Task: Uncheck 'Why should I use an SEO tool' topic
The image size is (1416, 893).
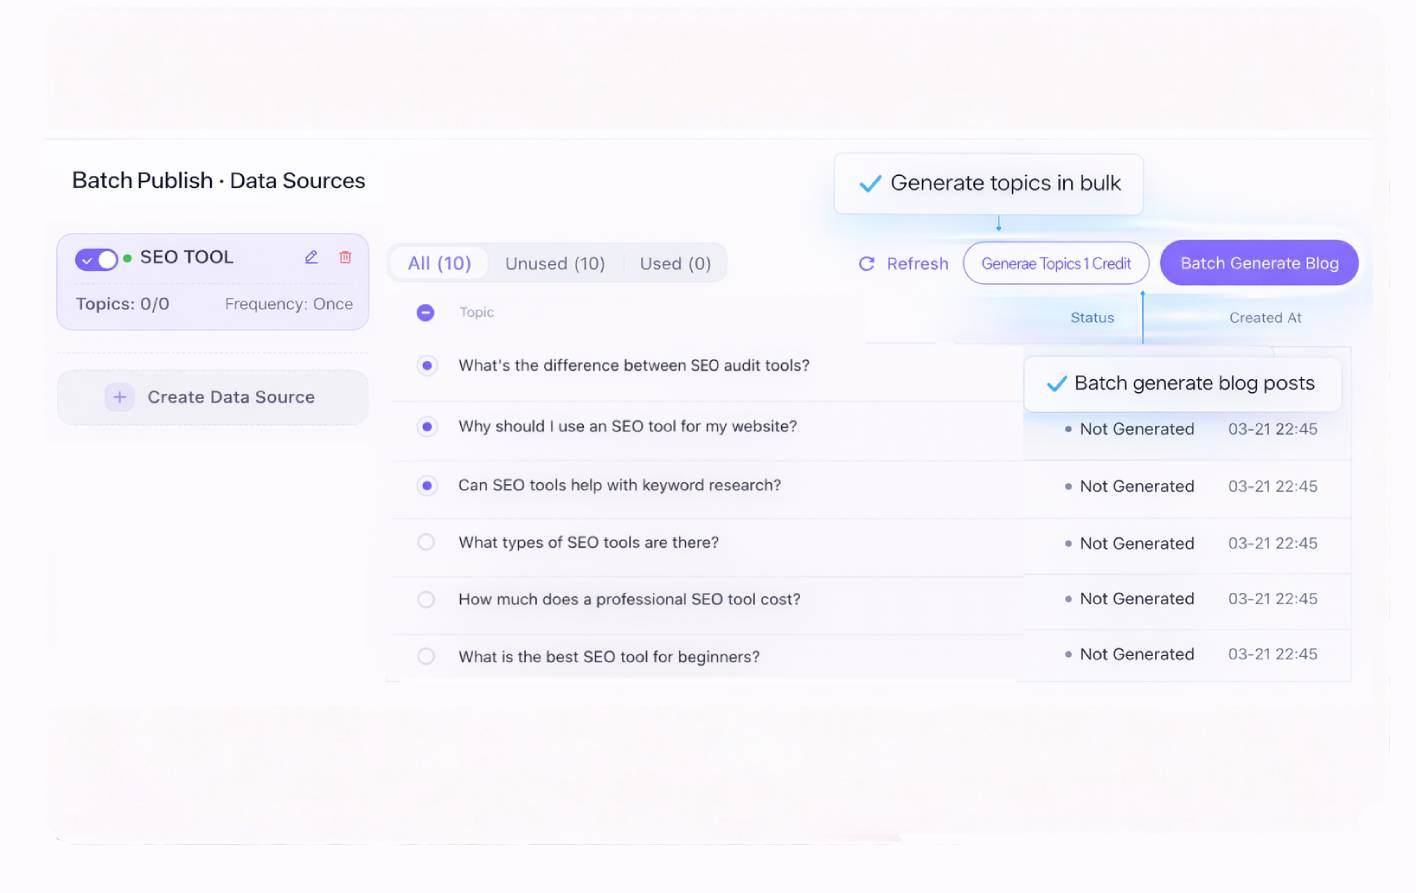Action: (427, 427)
